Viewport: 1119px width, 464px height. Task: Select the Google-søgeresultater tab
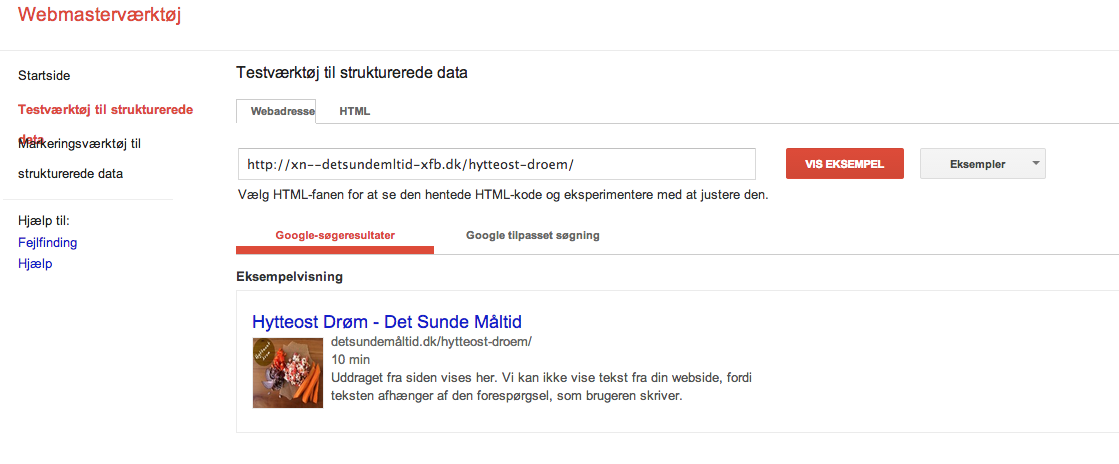pyautogui.click(x=335, y=236)
